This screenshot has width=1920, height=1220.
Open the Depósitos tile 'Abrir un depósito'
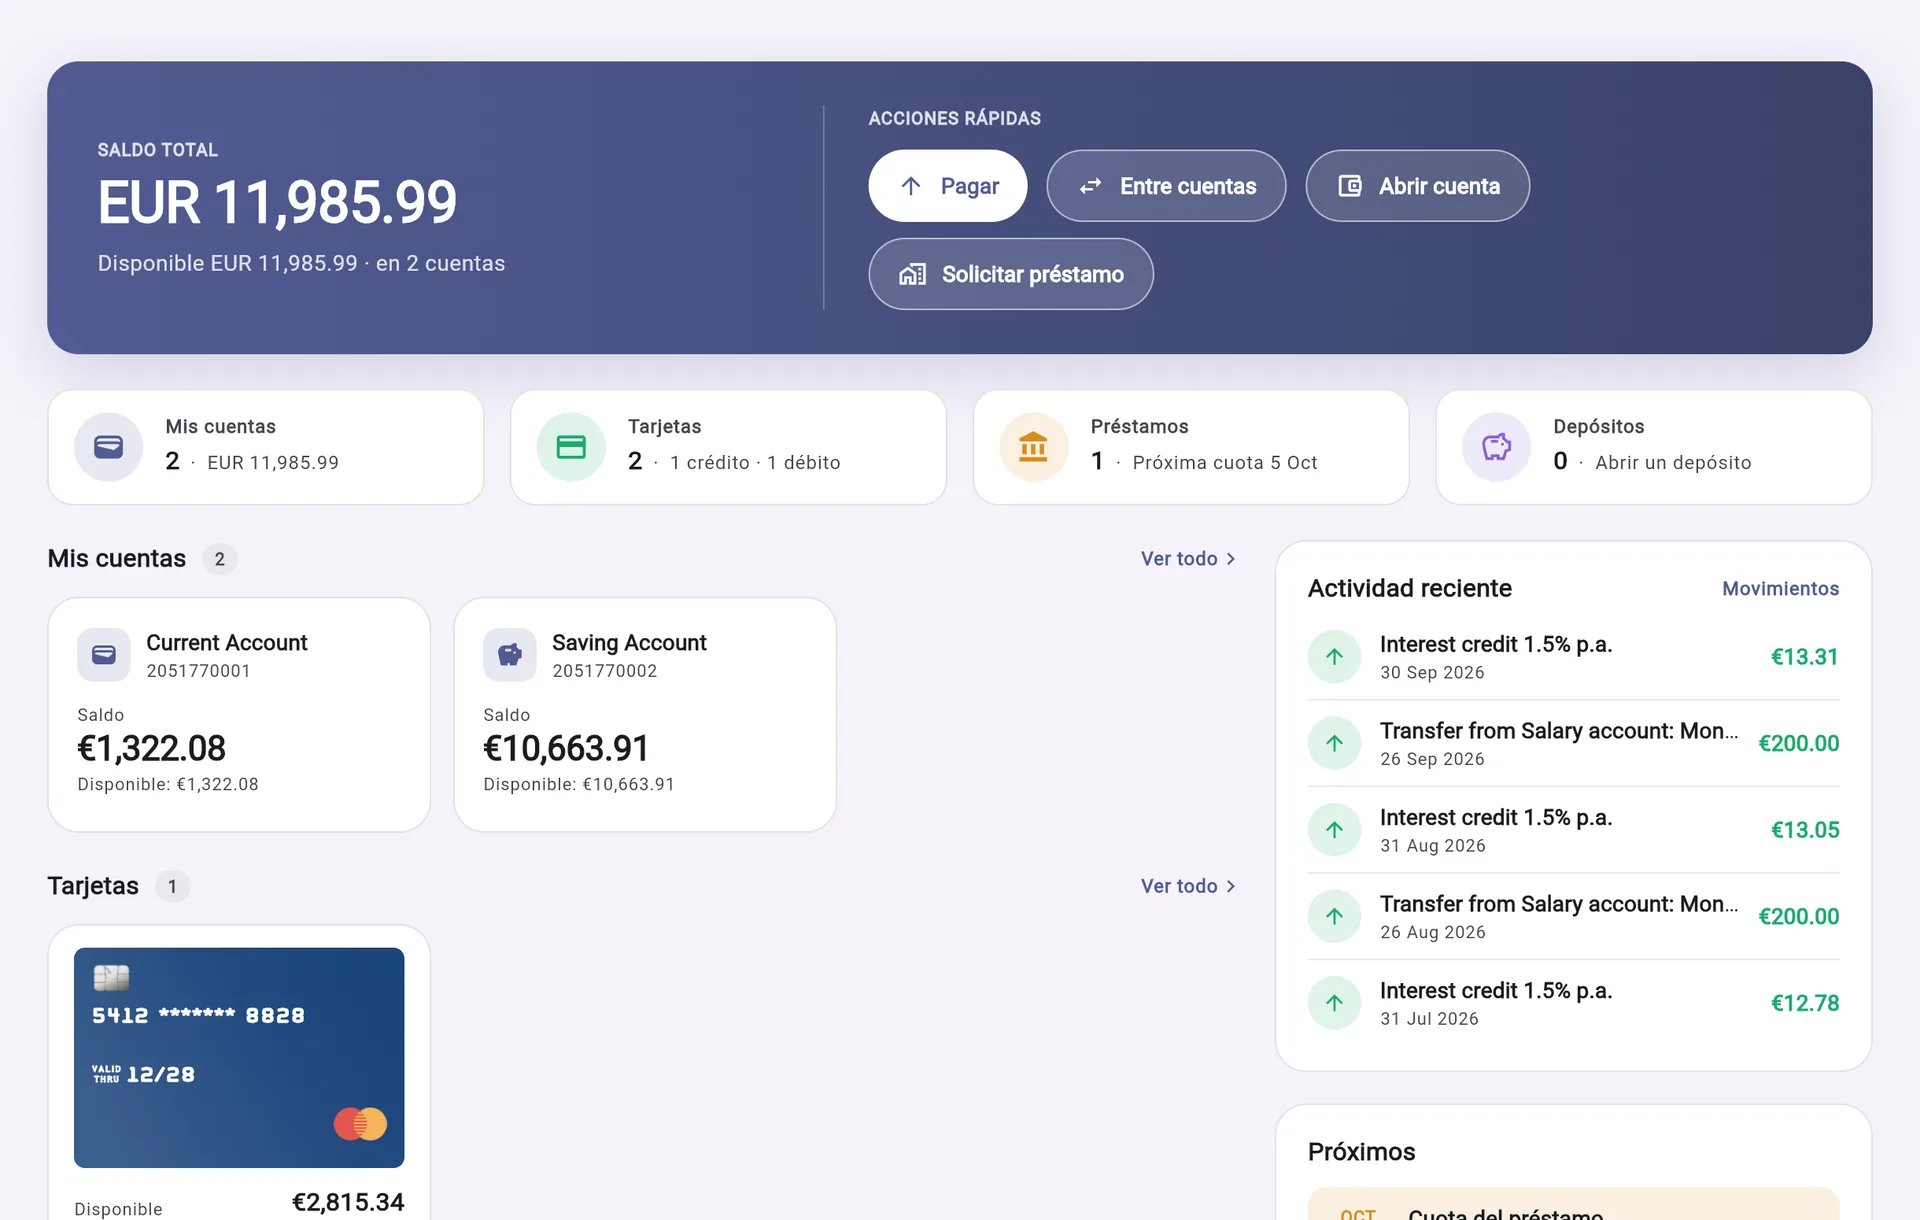coord(1654,447)
